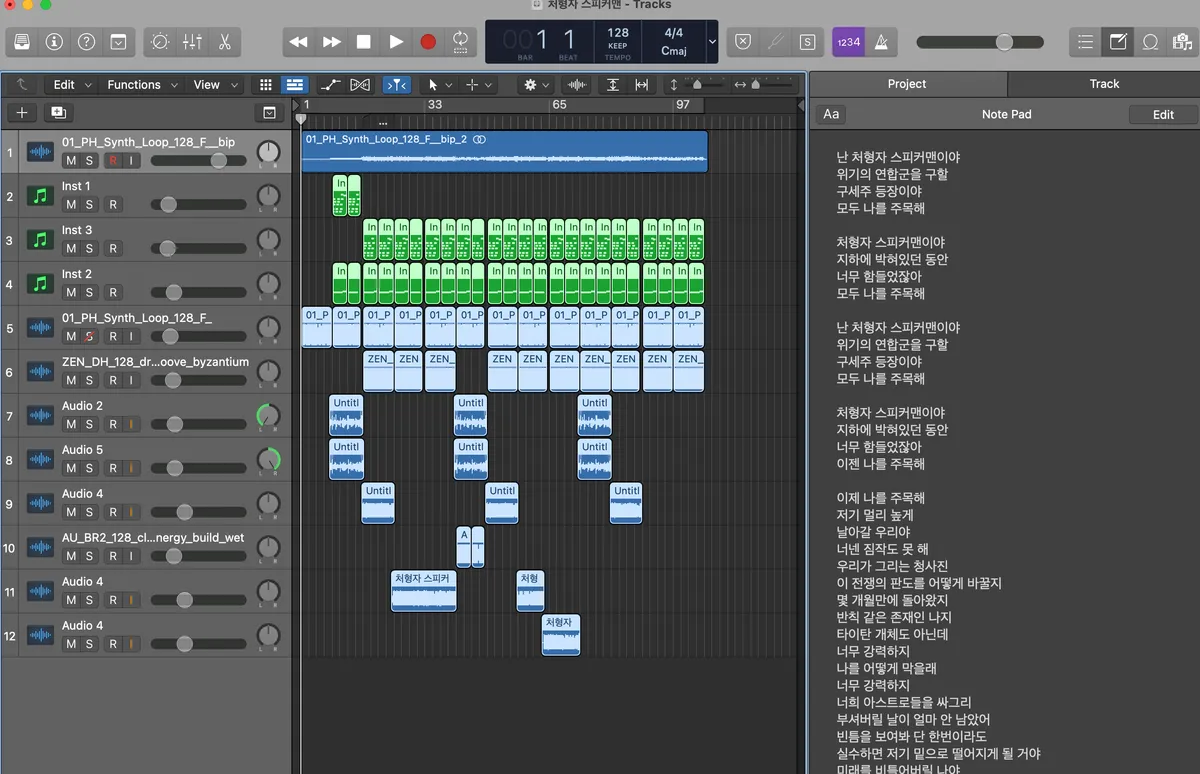Image resolution: width=1200 pixels, height=774 pixels.
Task: Select the ZEN_DH_128 track header
Action: coord(146,371)
